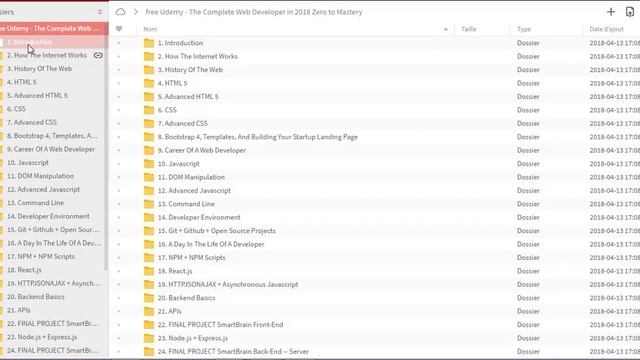Image resolution: width=640 pixels, height=360 pixels.
Task: Select 11. DOM Manipulation in sidebar
Action: (40, 176)
